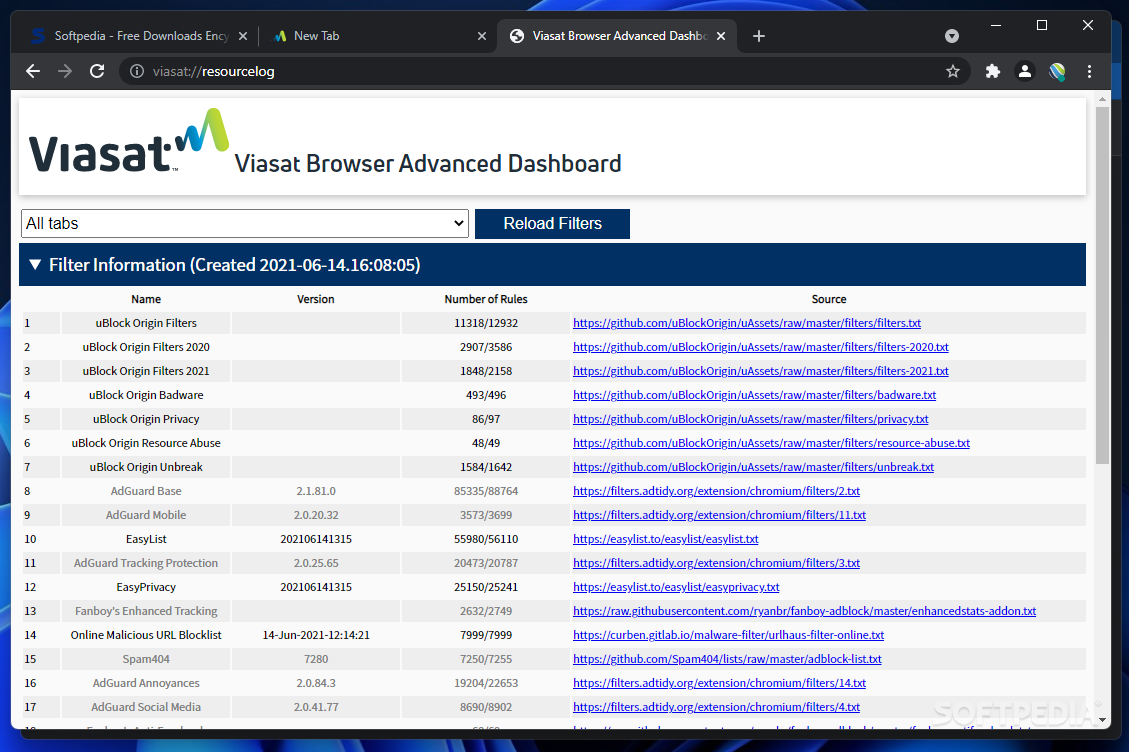
Task: View site information icon in address bar
Action: (137, 71)
